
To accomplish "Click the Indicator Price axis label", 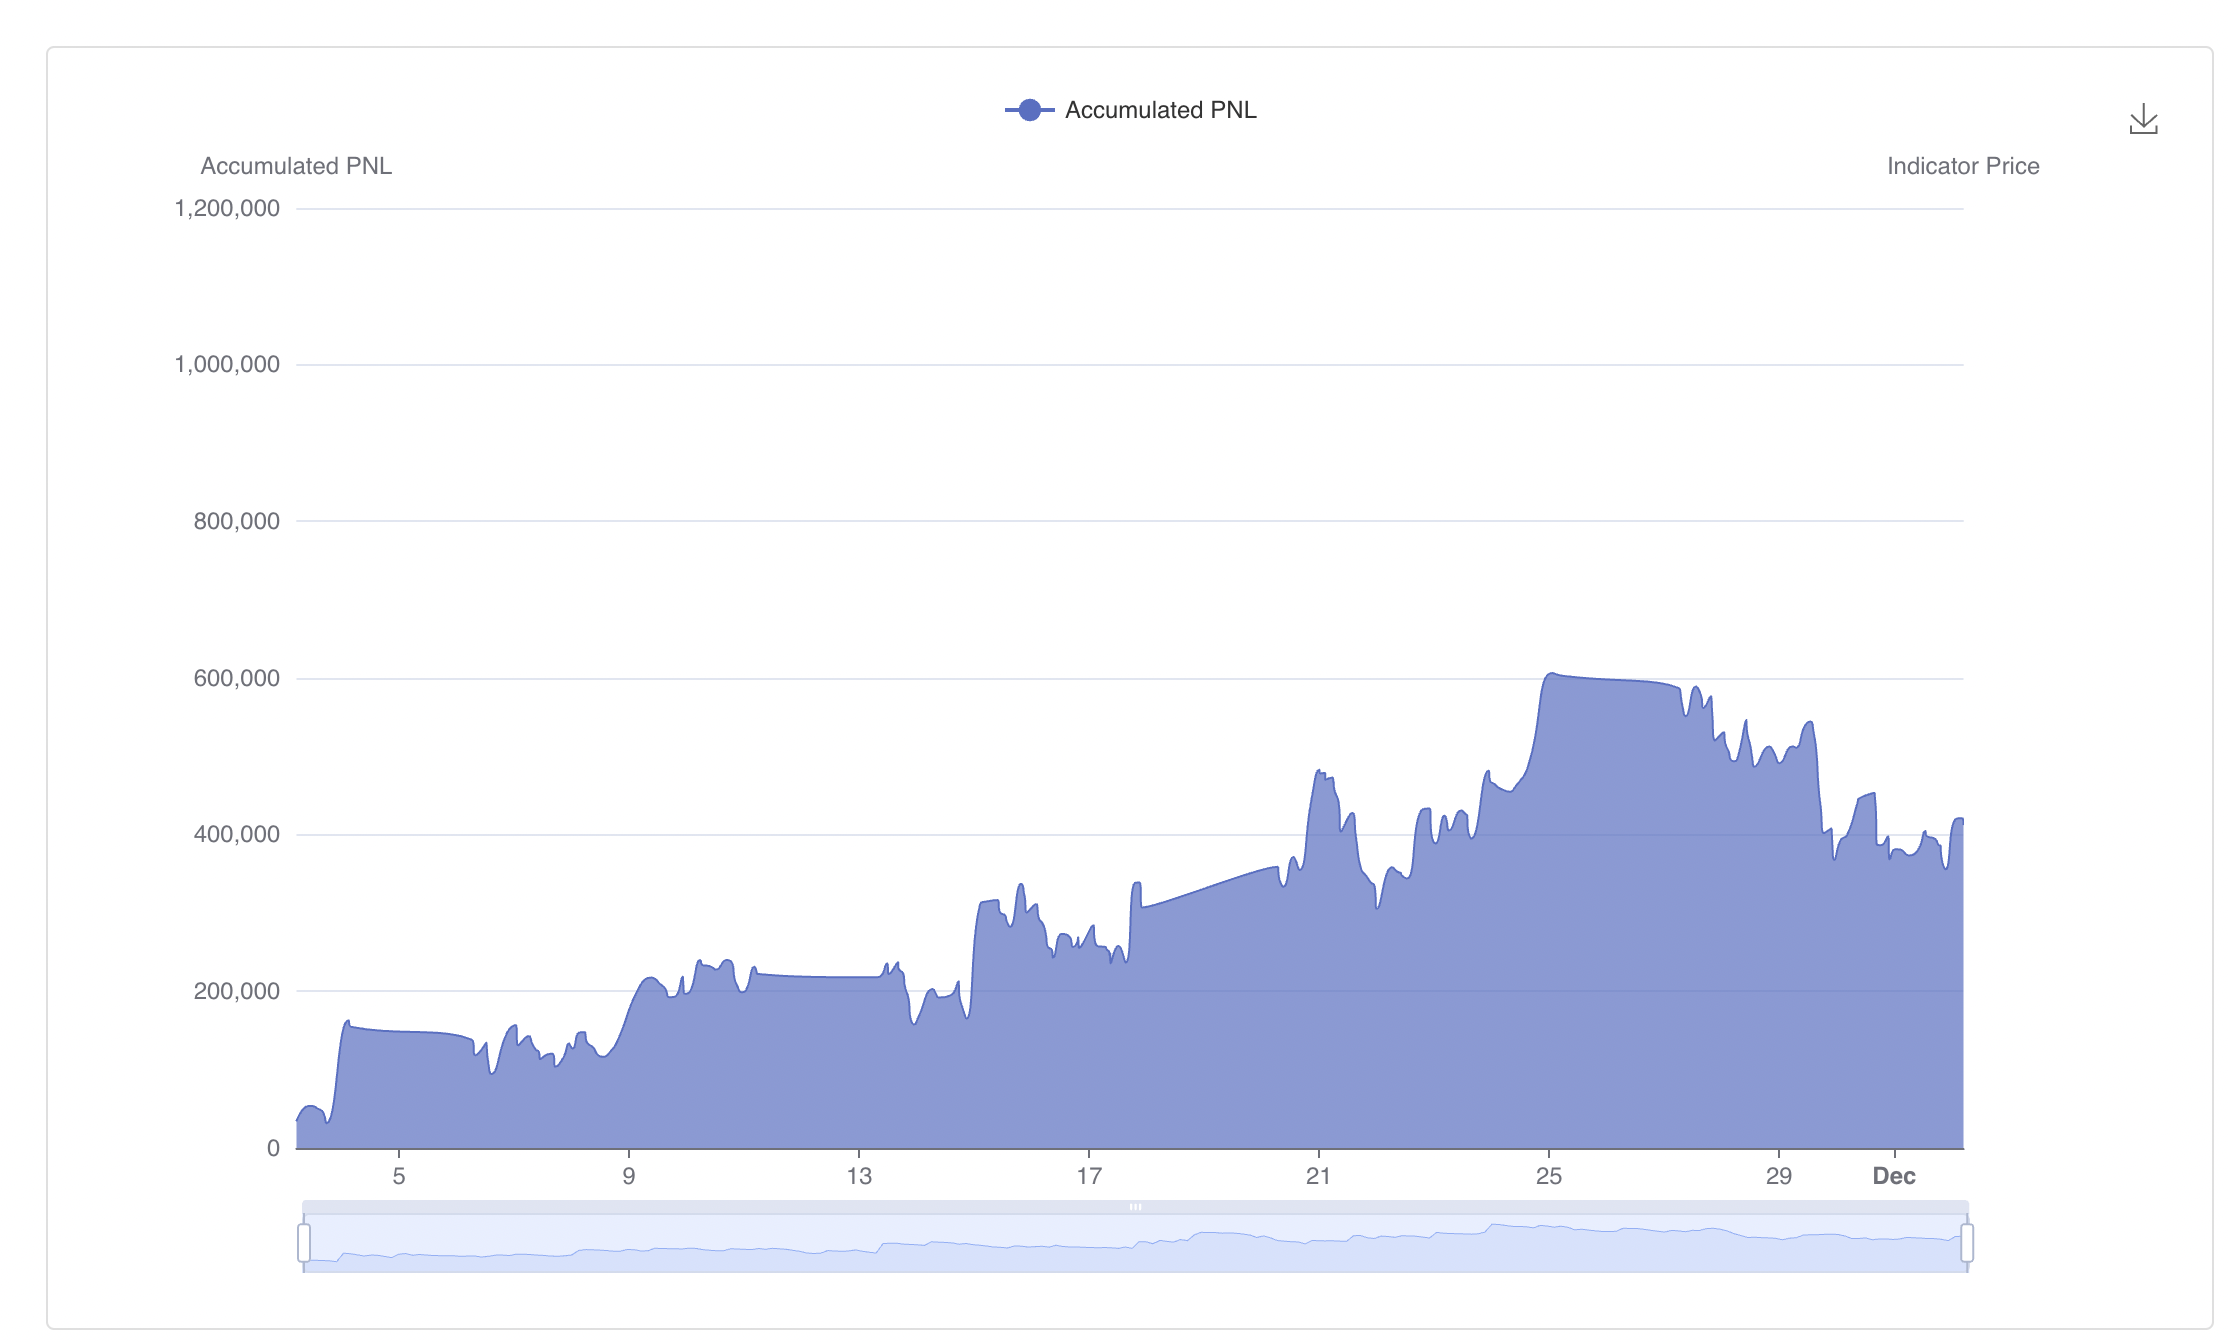I will tap(1963, 166).
